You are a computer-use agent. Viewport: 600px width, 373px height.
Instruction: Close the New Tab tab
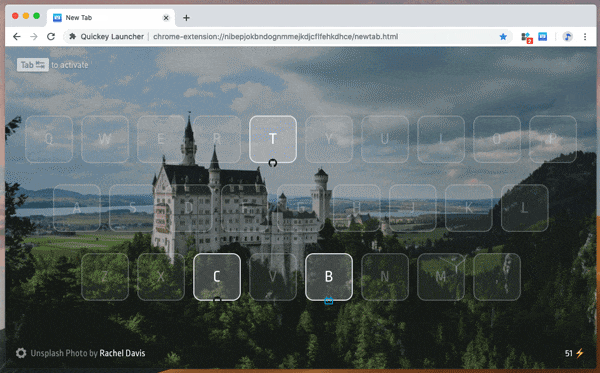[166, 18]
